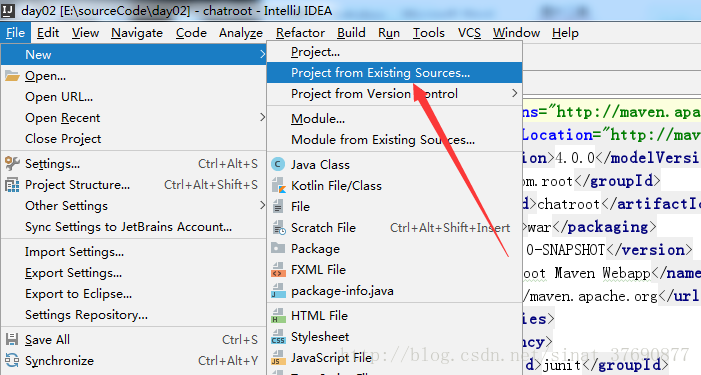Click the HTML File icon

pyautogui.click(x=278, y=316)
